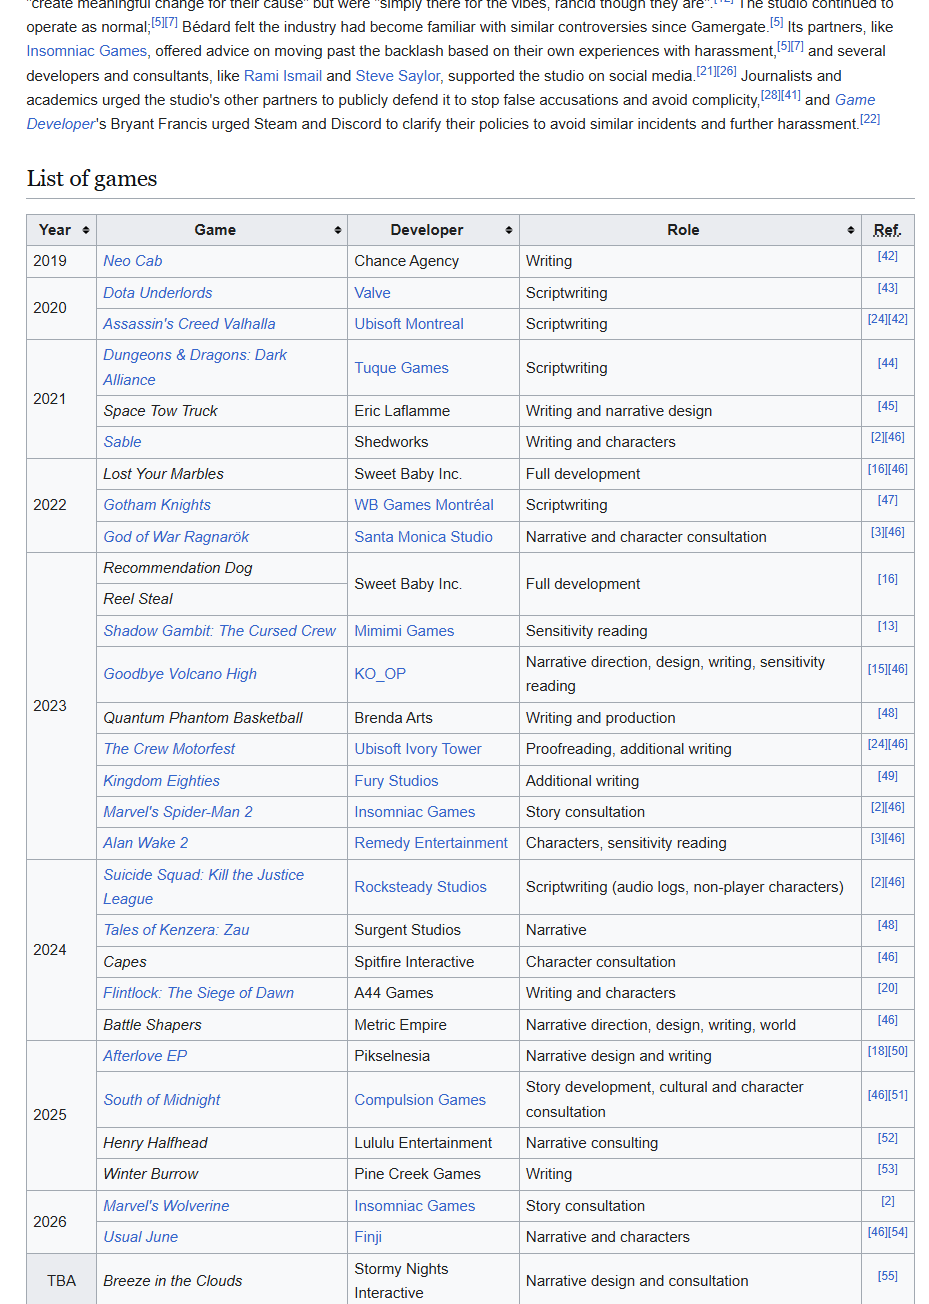929x1304 pixels.
Task: Follow the Ubisoft Ivory Tower link
Action: click(418, 749)
